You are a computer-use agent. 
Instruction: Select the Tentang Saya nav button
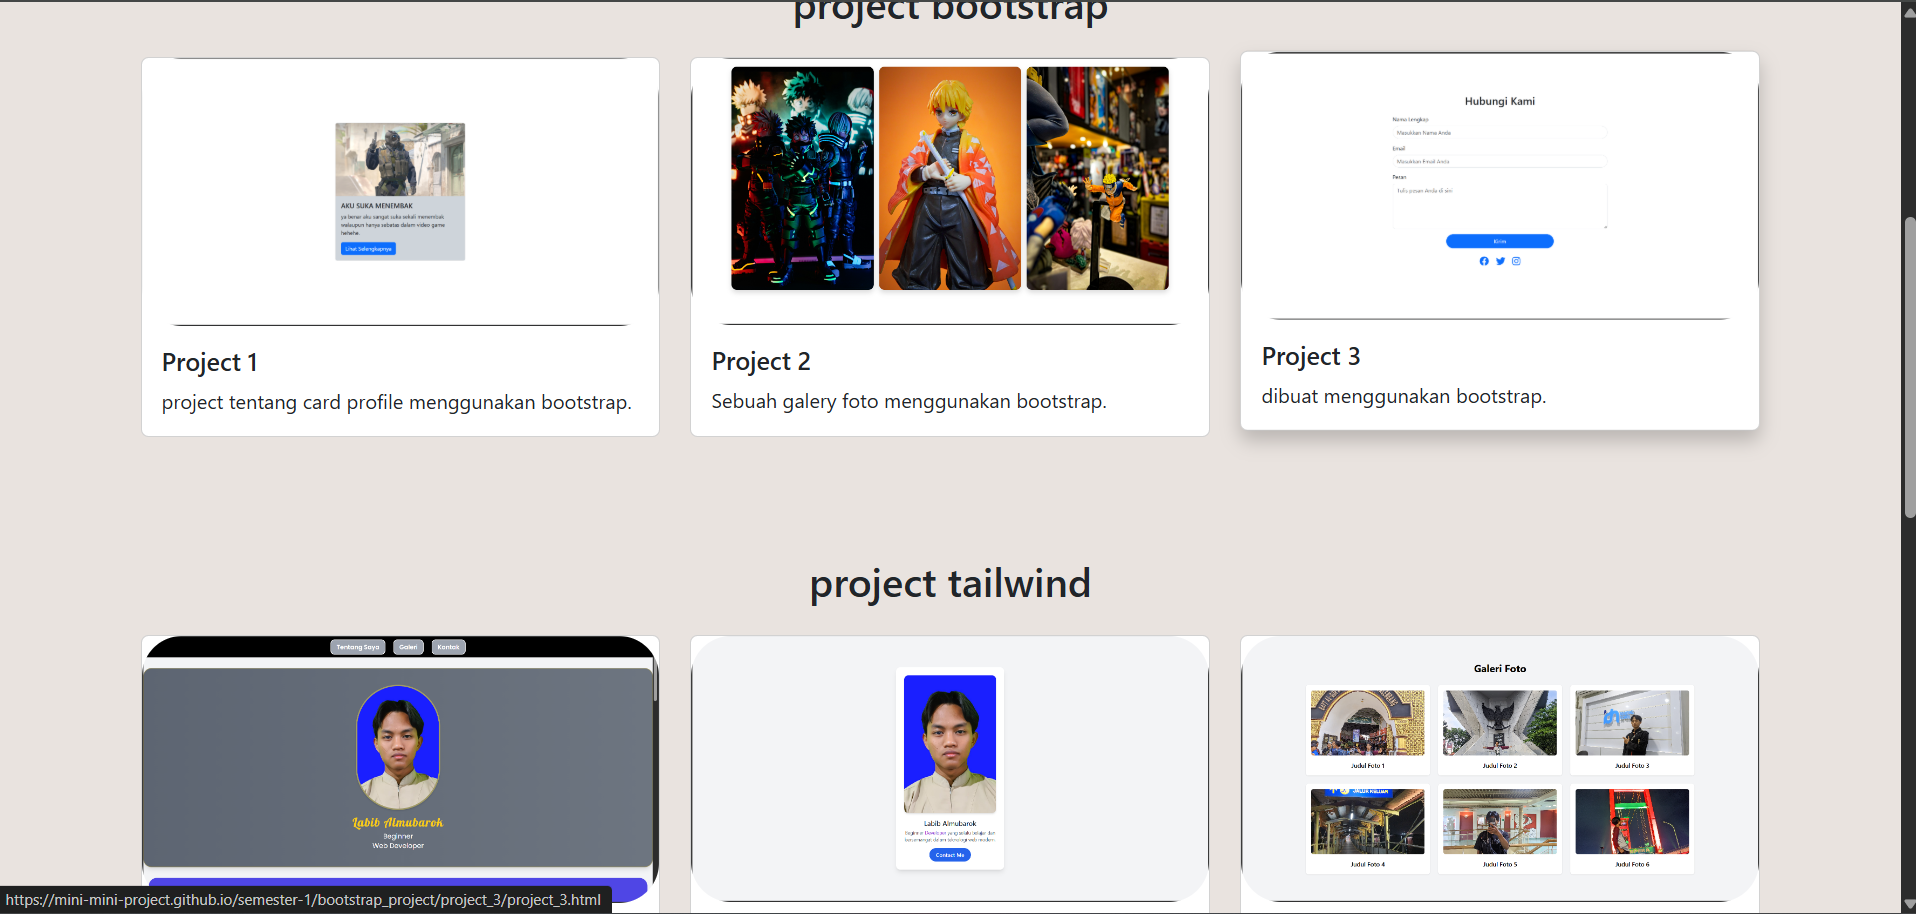pos(358,647)
